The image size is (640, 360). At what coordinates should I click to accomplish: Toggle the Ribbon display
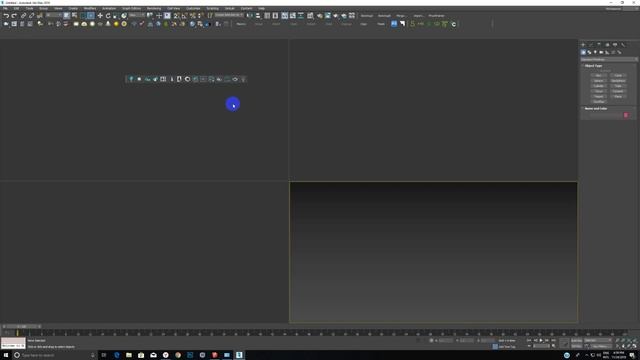[x=284, y=16]
